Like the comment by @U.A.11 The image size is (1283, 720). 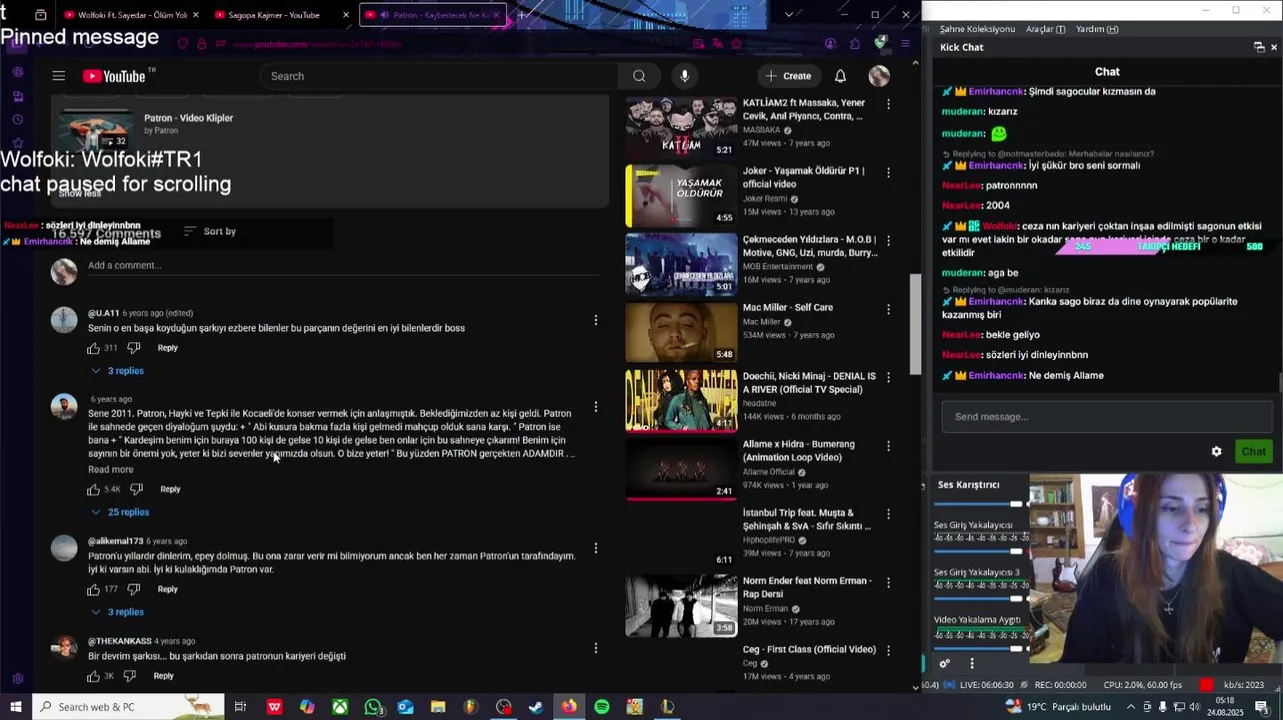(94, 348)
